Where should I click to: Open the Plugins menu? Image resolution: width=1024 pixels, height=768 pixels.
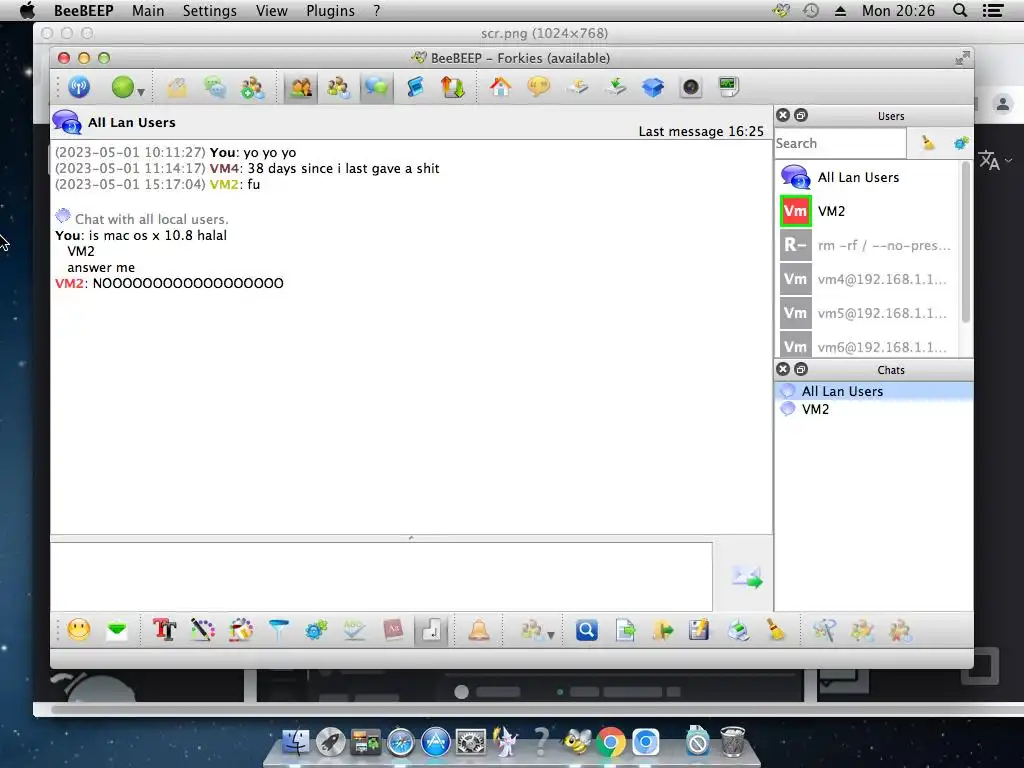330,11
